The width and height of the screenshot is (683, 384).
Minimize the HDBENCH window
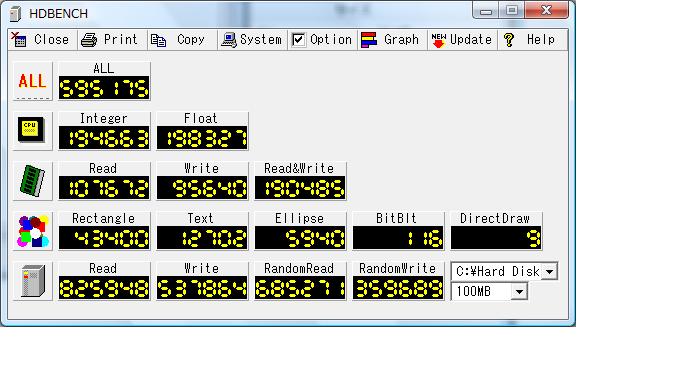(486, 10)
